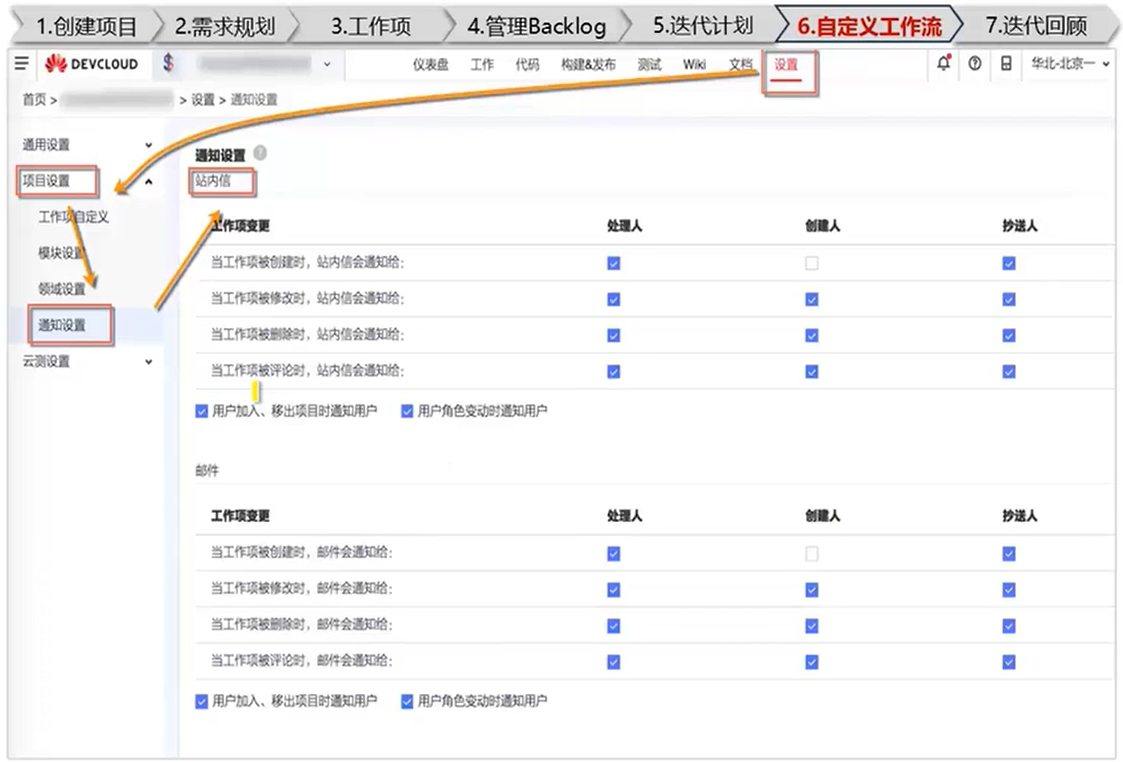The image size is (1123, 762).
Task: Select step 6.自定义工作流
Action: point(869,26)
